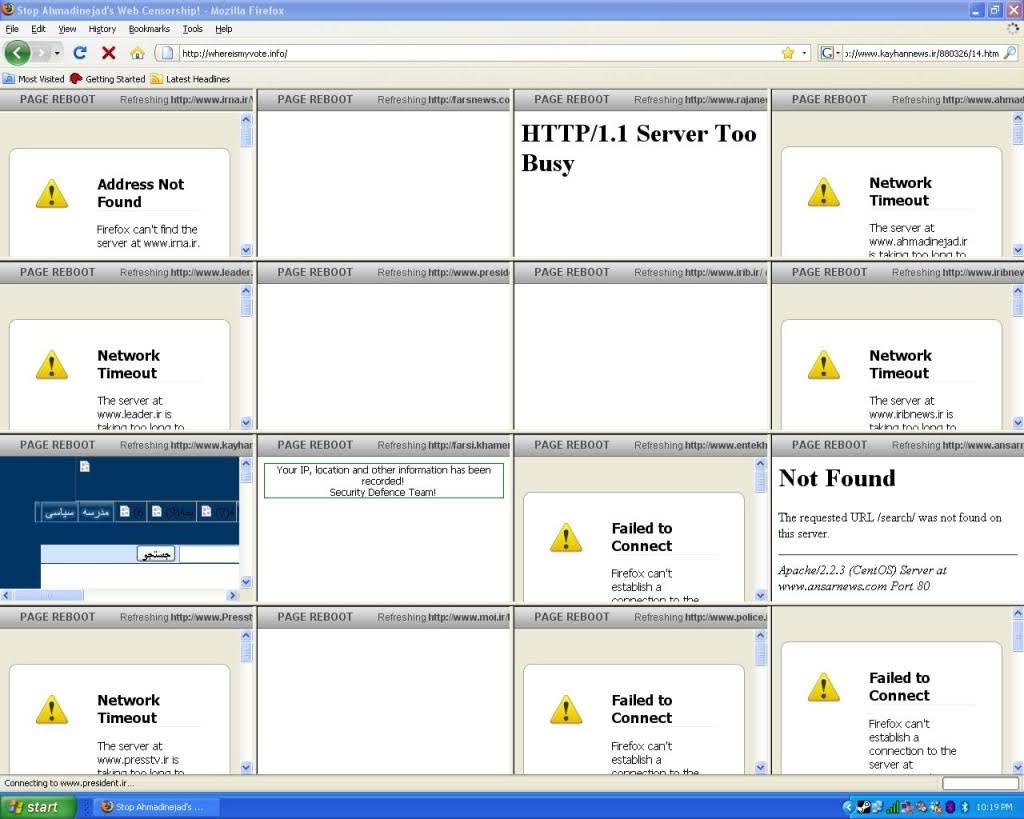
Task: Click the Firefox icon in the window title bar
Action: click(x=8, y=10)
